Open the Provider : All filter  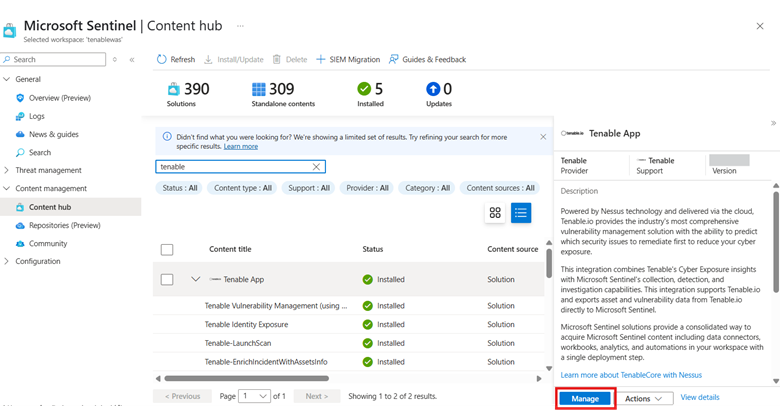click(367, 188)
